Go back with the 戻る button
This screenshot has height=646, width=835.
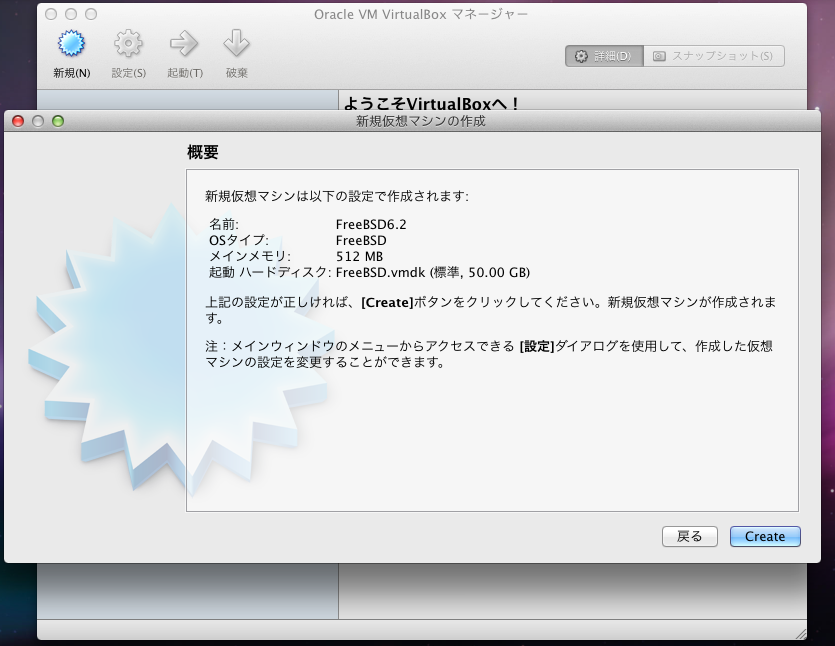pos(690,536)
